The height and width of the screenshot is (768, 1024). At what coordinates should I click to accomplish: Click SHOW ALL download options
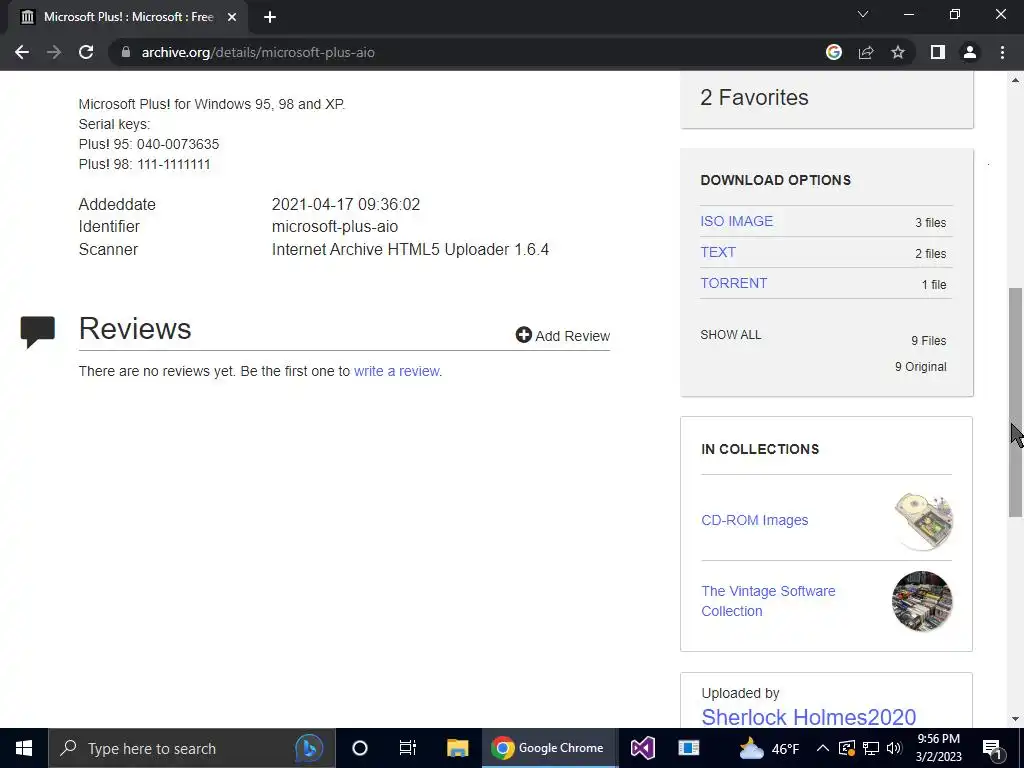pyautogui.click(x=730, y=334)
